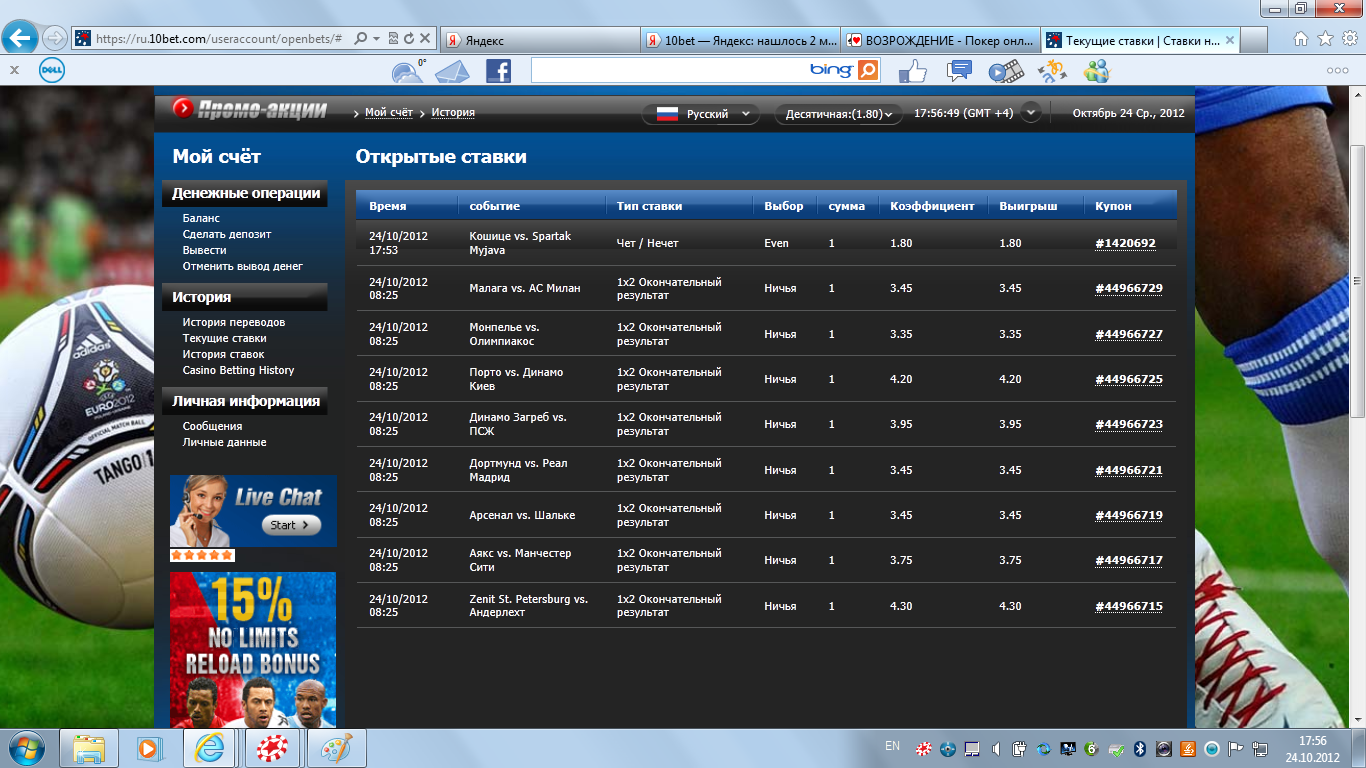
Task: Click Сделать депозит in the sidebar
Action: (226, 234)
